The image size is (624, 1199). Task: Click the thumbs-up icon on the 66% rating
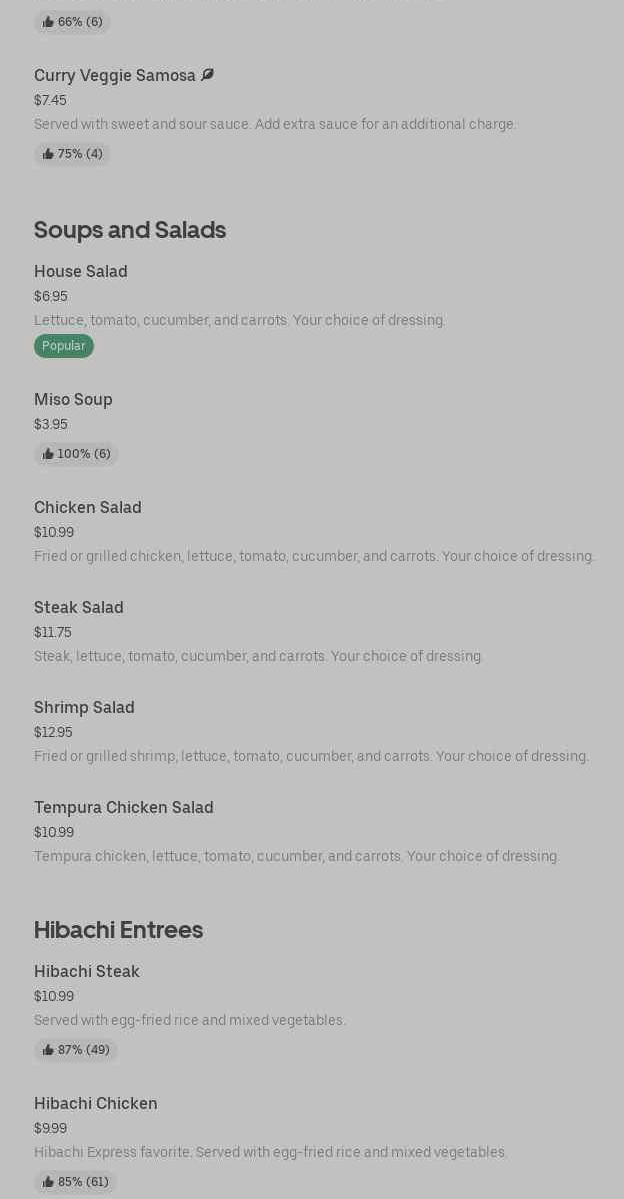48,22
